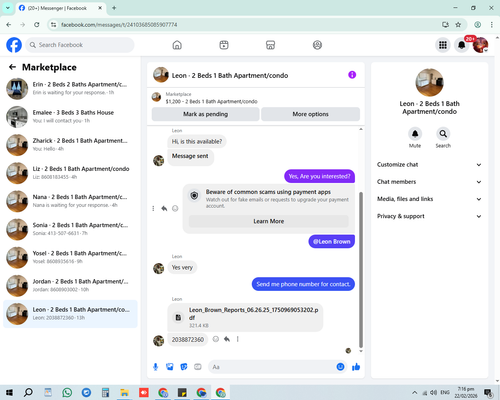Viewport: 500px width, 400px height.
Task: Select Leon 2 Beds 1 Bath conversation
Action: 70,314
